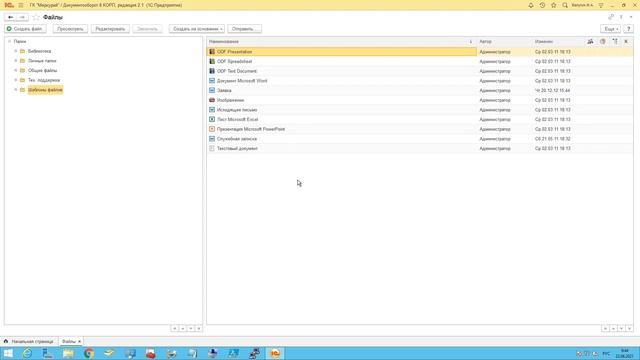Collapse the Папки root node
Screen dimensions: 640x360
coord(9,41)
